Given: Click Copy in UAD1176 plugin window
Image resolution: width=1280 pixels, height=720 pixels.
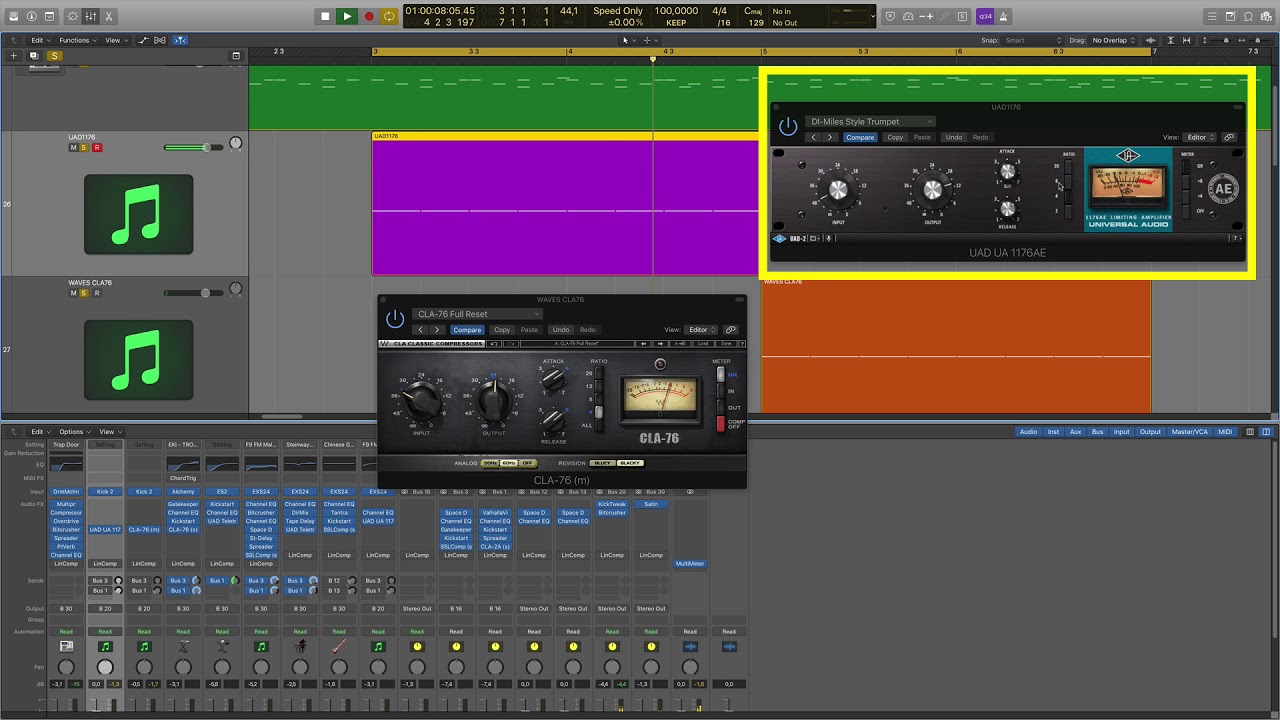Looking at the screenshot, I should coord(895,137).
